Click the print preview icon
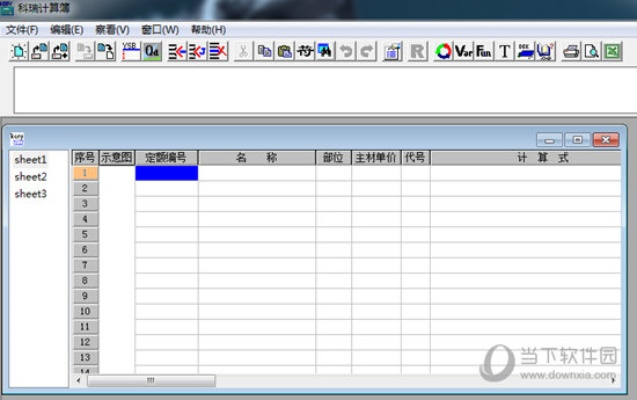Image resolution: width=637 pixels, height=400 pixels. [x=591, y=51]
